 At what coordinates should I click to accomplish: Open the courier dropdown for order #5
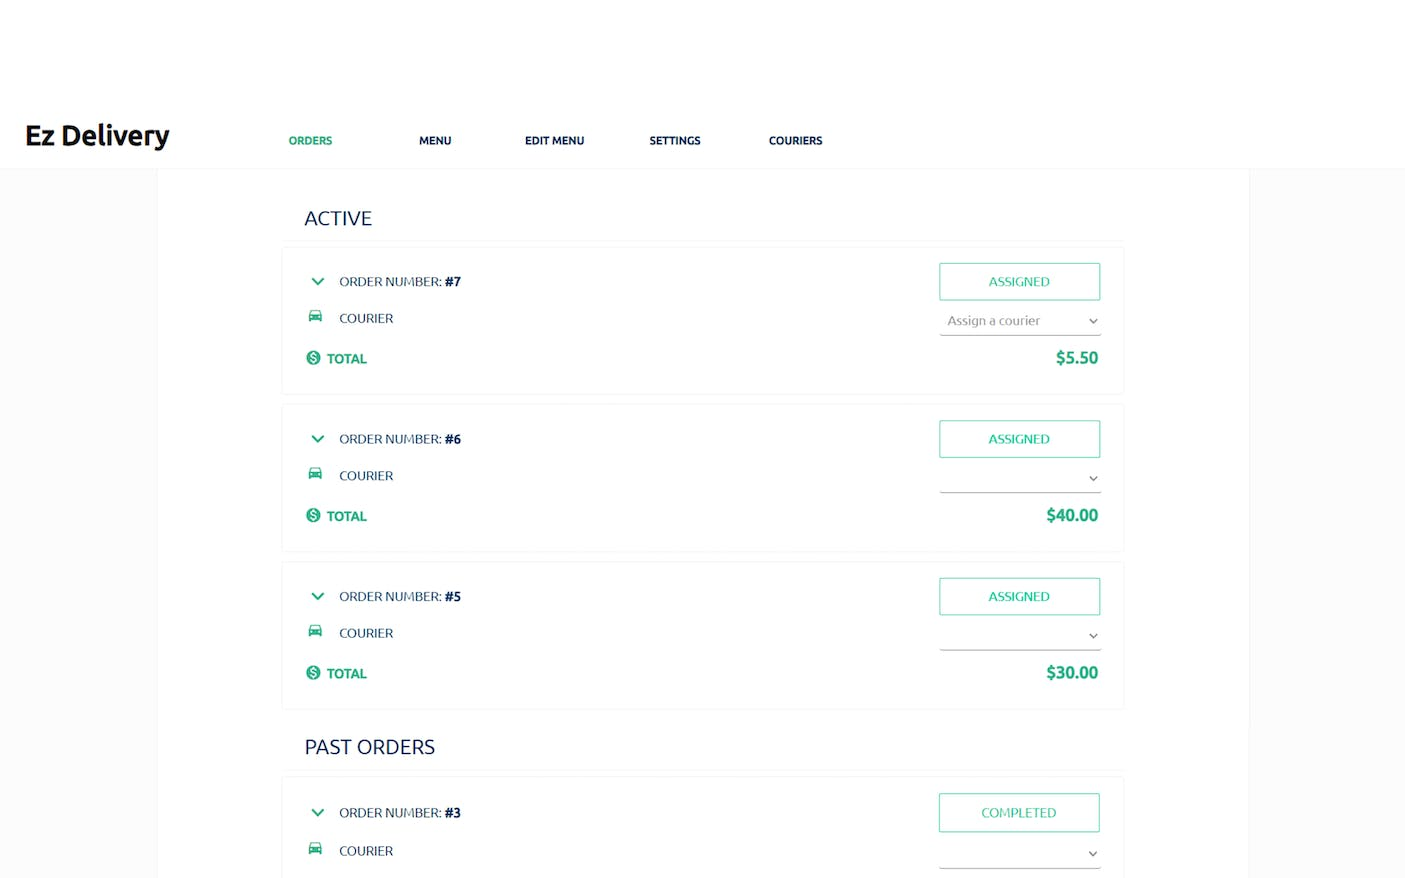pyautogui.click(x=1020, y=636)
